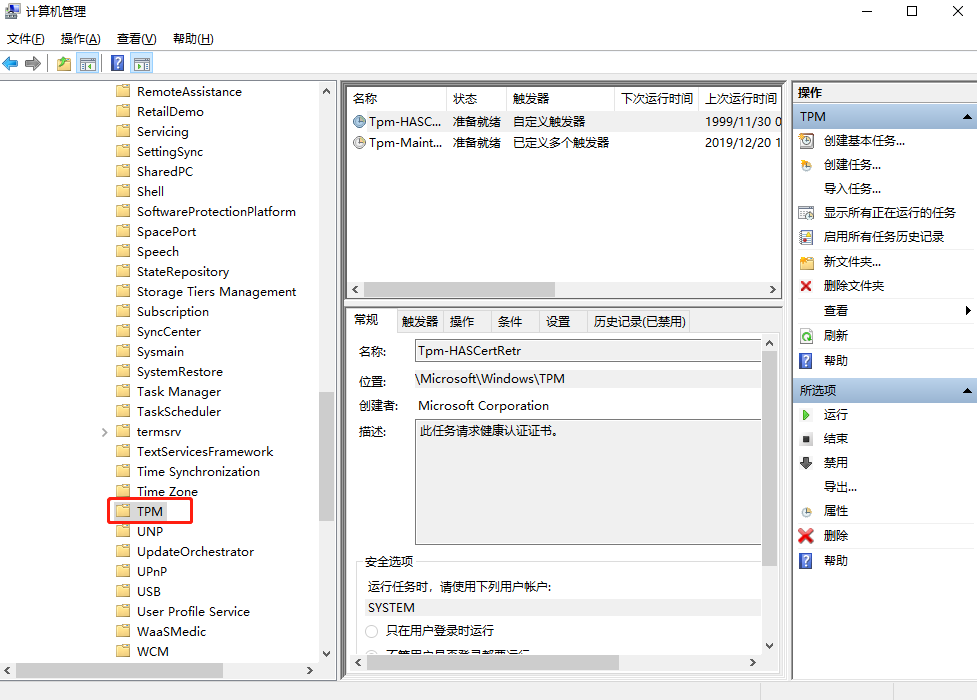Run the selected task with 运行
The width and height of the screenshot is (977, 700).
coord(835,414)
